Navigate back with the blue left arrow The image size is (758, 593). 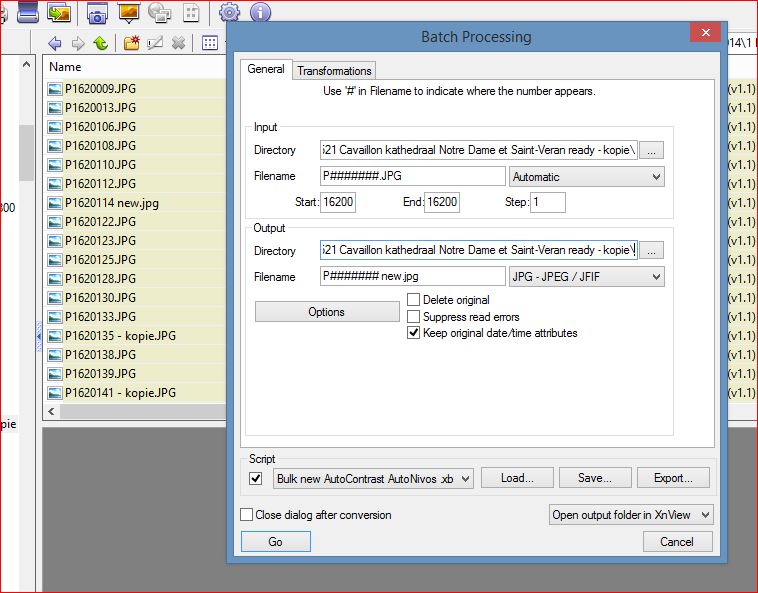pos(54,43)
